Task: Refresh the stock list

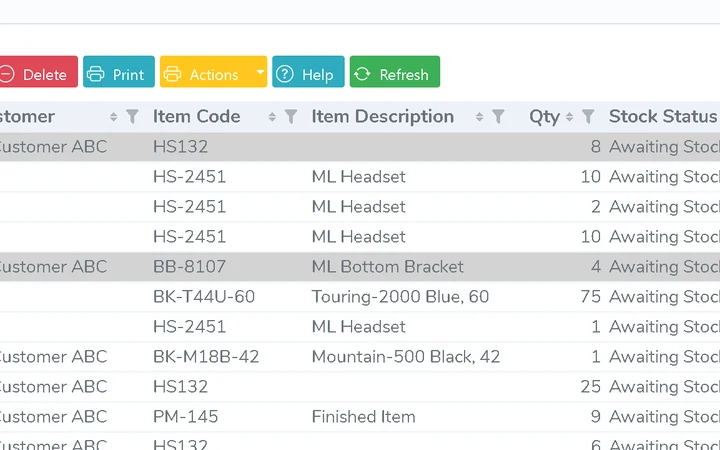Action: coord(395,72)
